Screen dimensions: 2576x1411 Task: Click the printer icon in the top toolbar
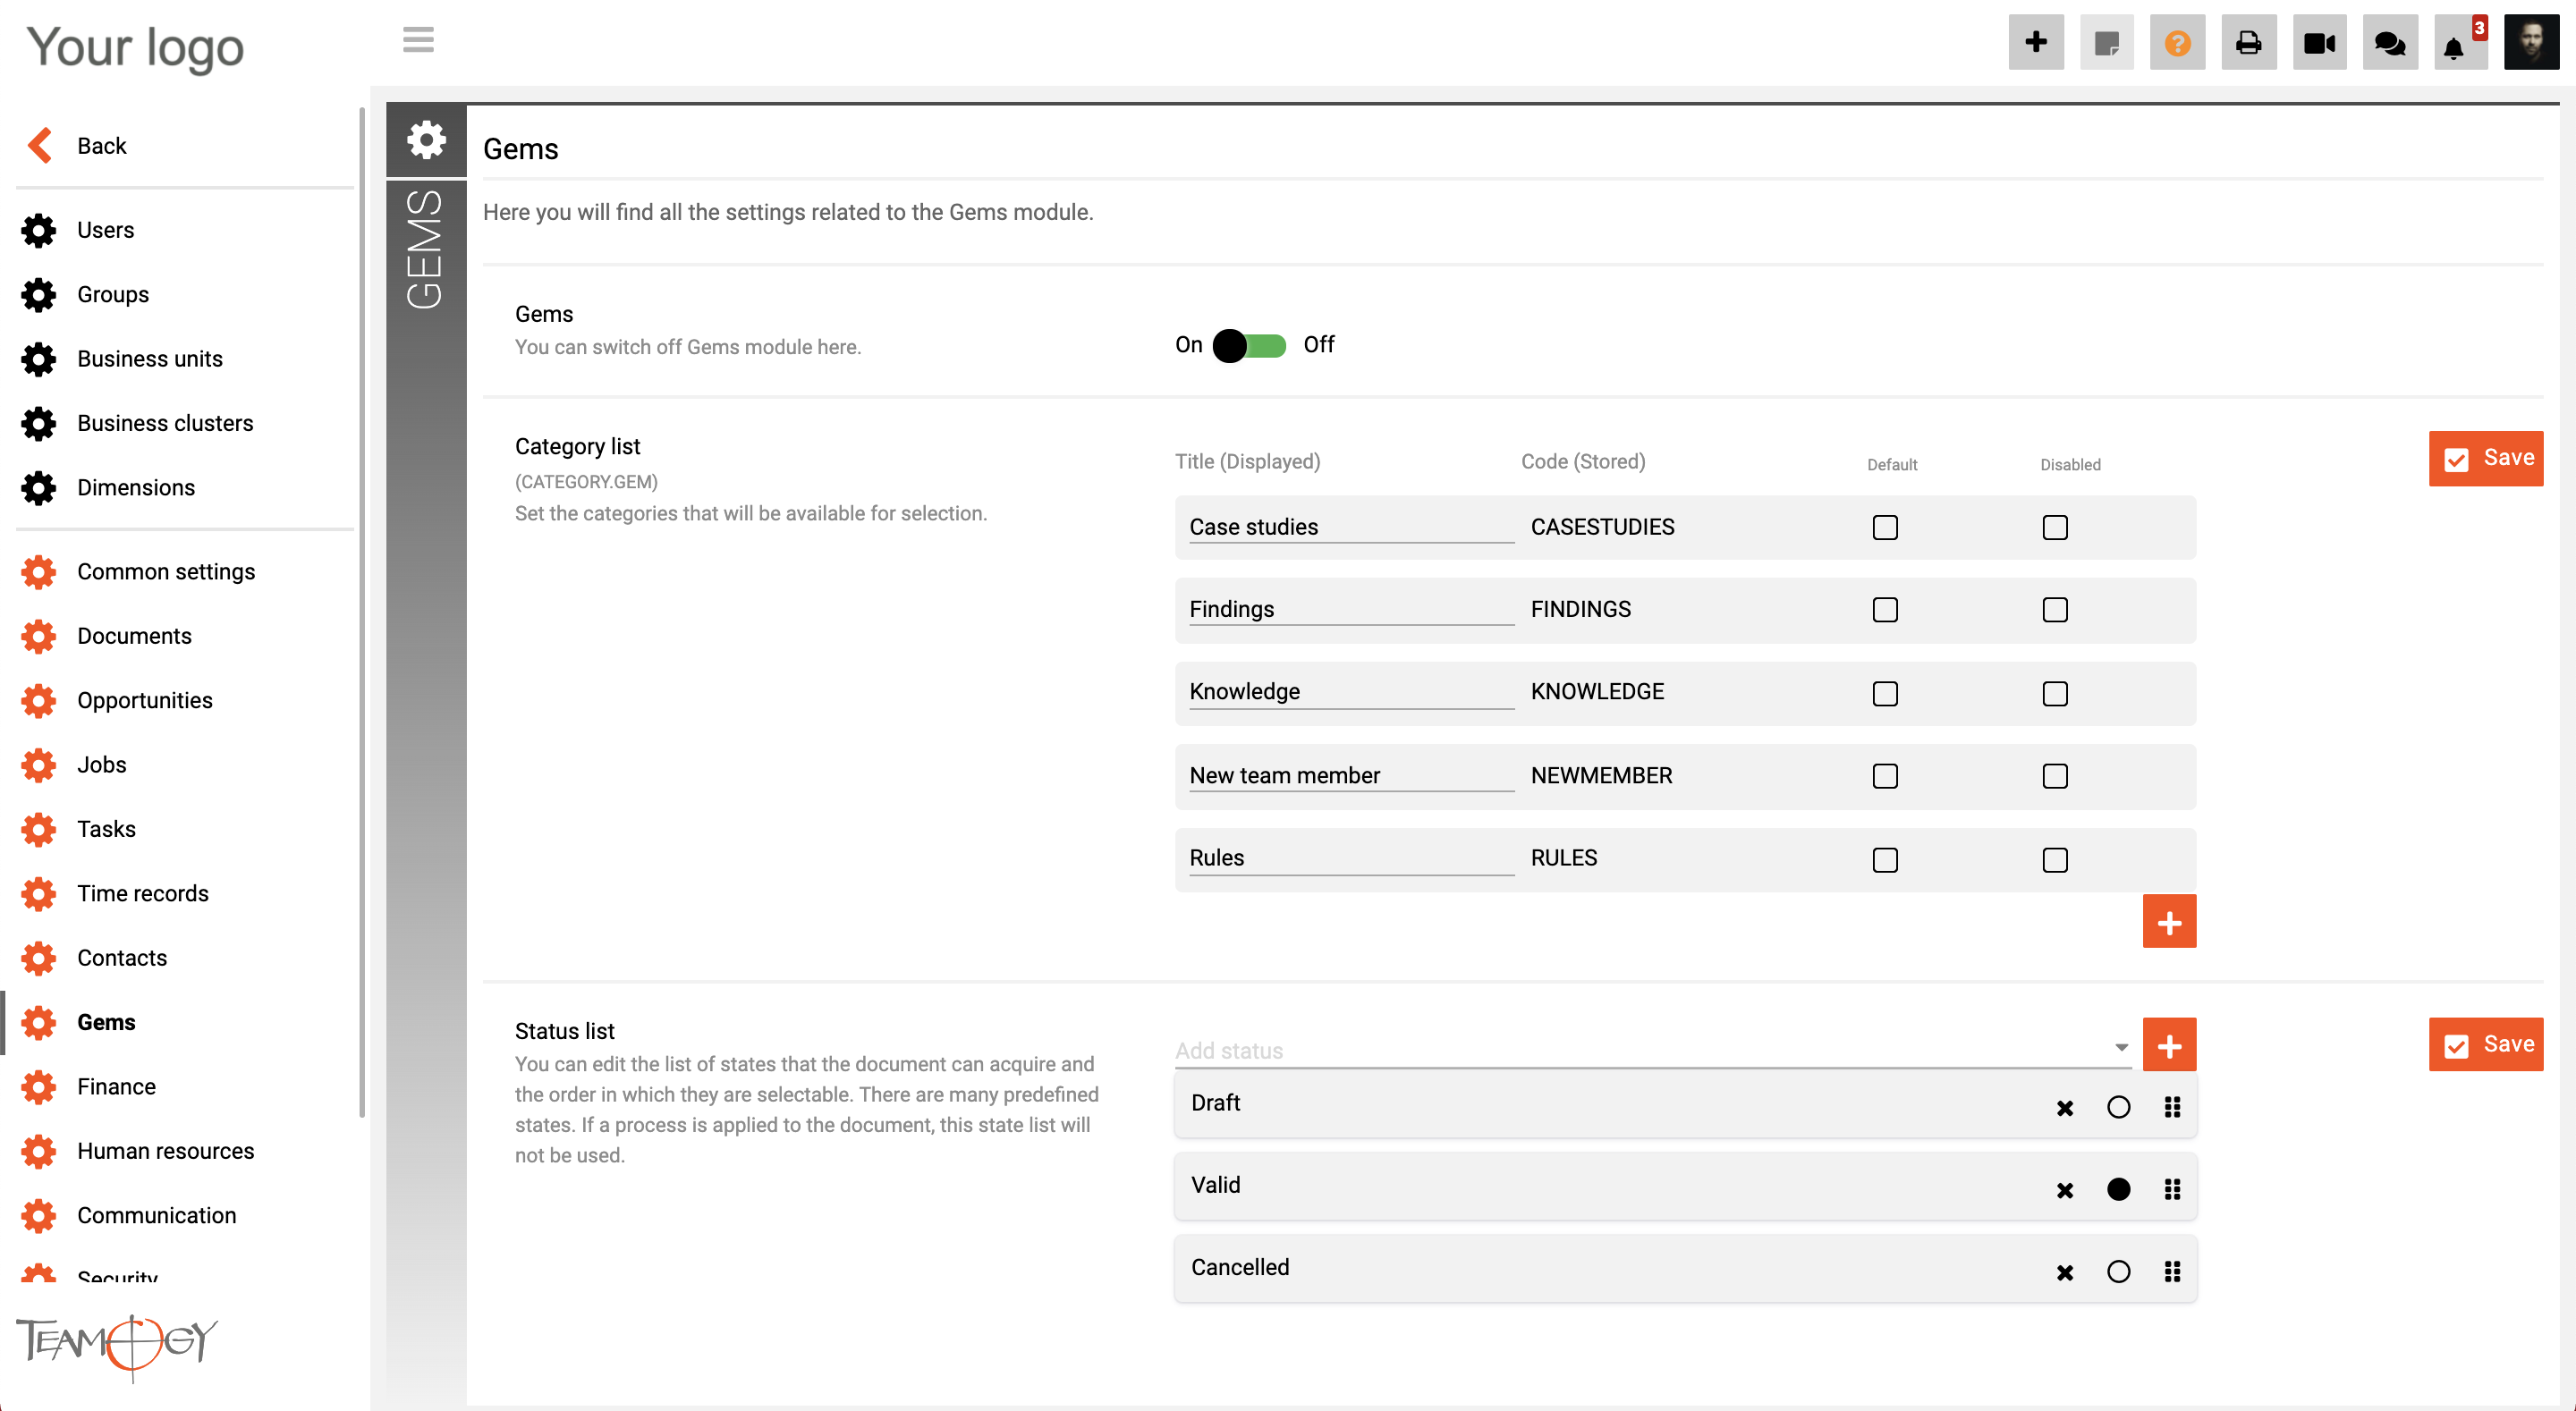2248,42
